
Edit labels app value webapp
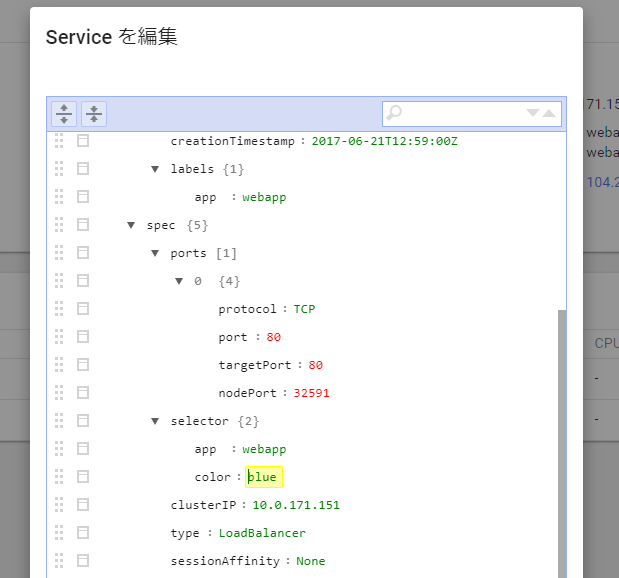pyautogui.click(x=264, y=197)
